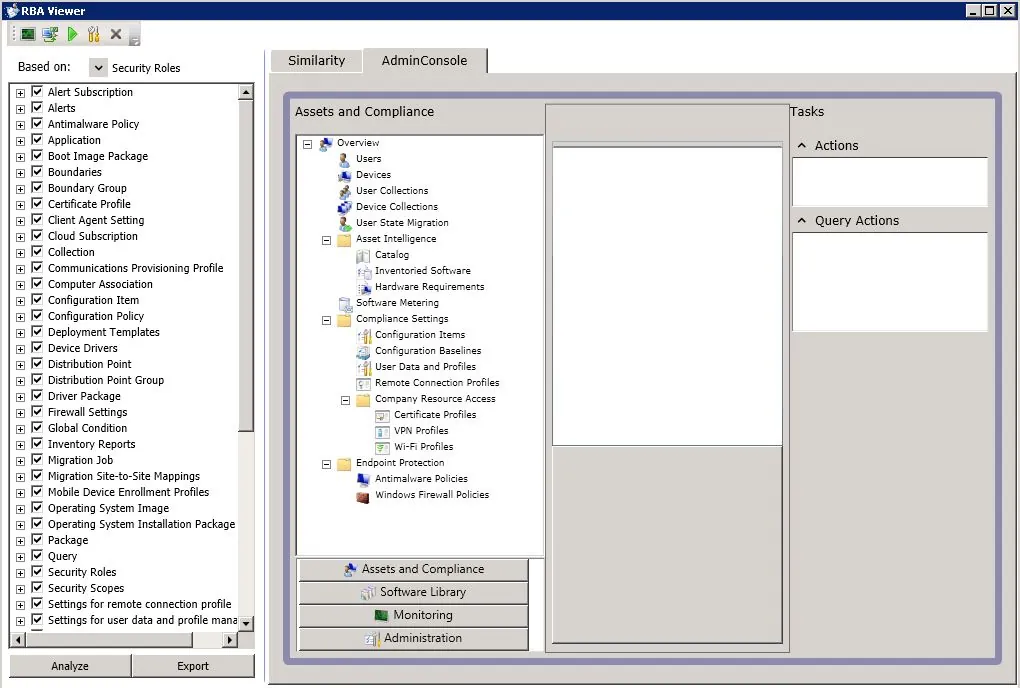Click the black X toolbar icon
The width and height of the screenshot is (1020, 688).
click(116, 34)
